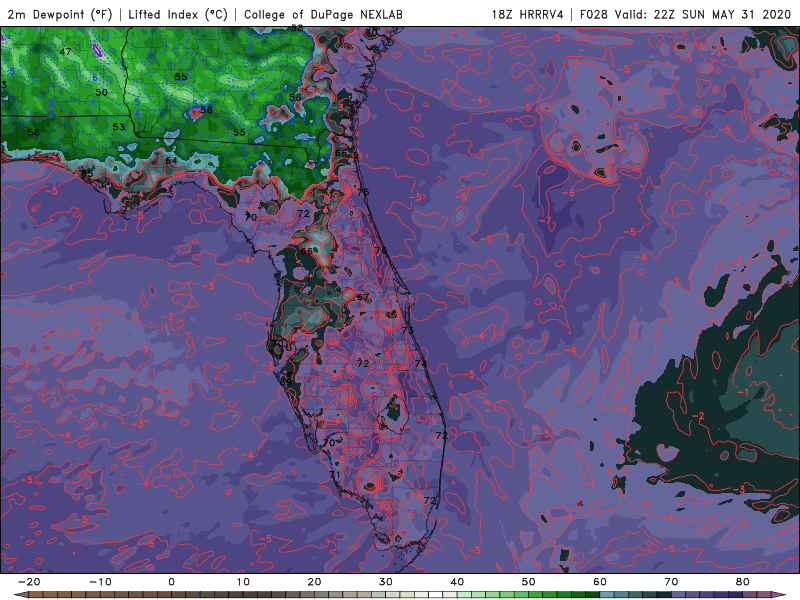The height and width of the screenshot is (600, 800).
Task: Click the "Lifted Index (°C)" title text
Action: point(178,14)
